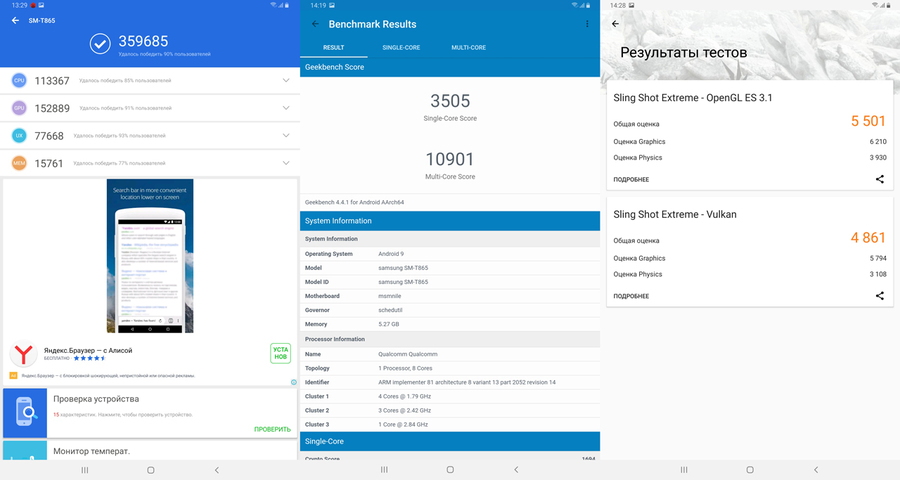
Task: Share the Sling Shot Extreme OpenGL result
Action: coord(879,179)
